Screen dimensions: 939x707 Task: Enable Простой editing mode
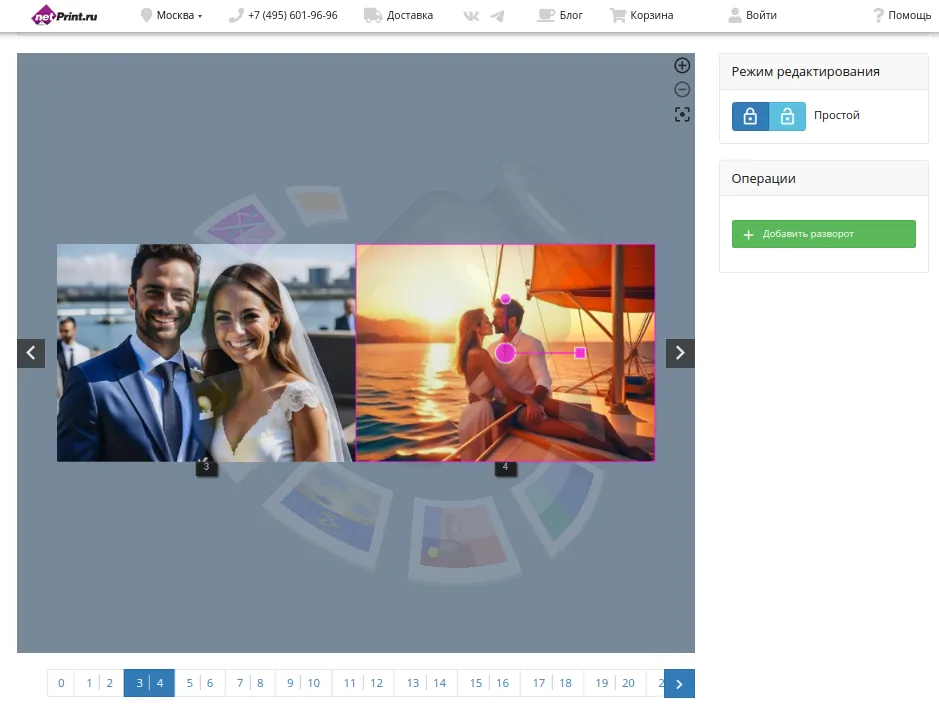(836, 115)
